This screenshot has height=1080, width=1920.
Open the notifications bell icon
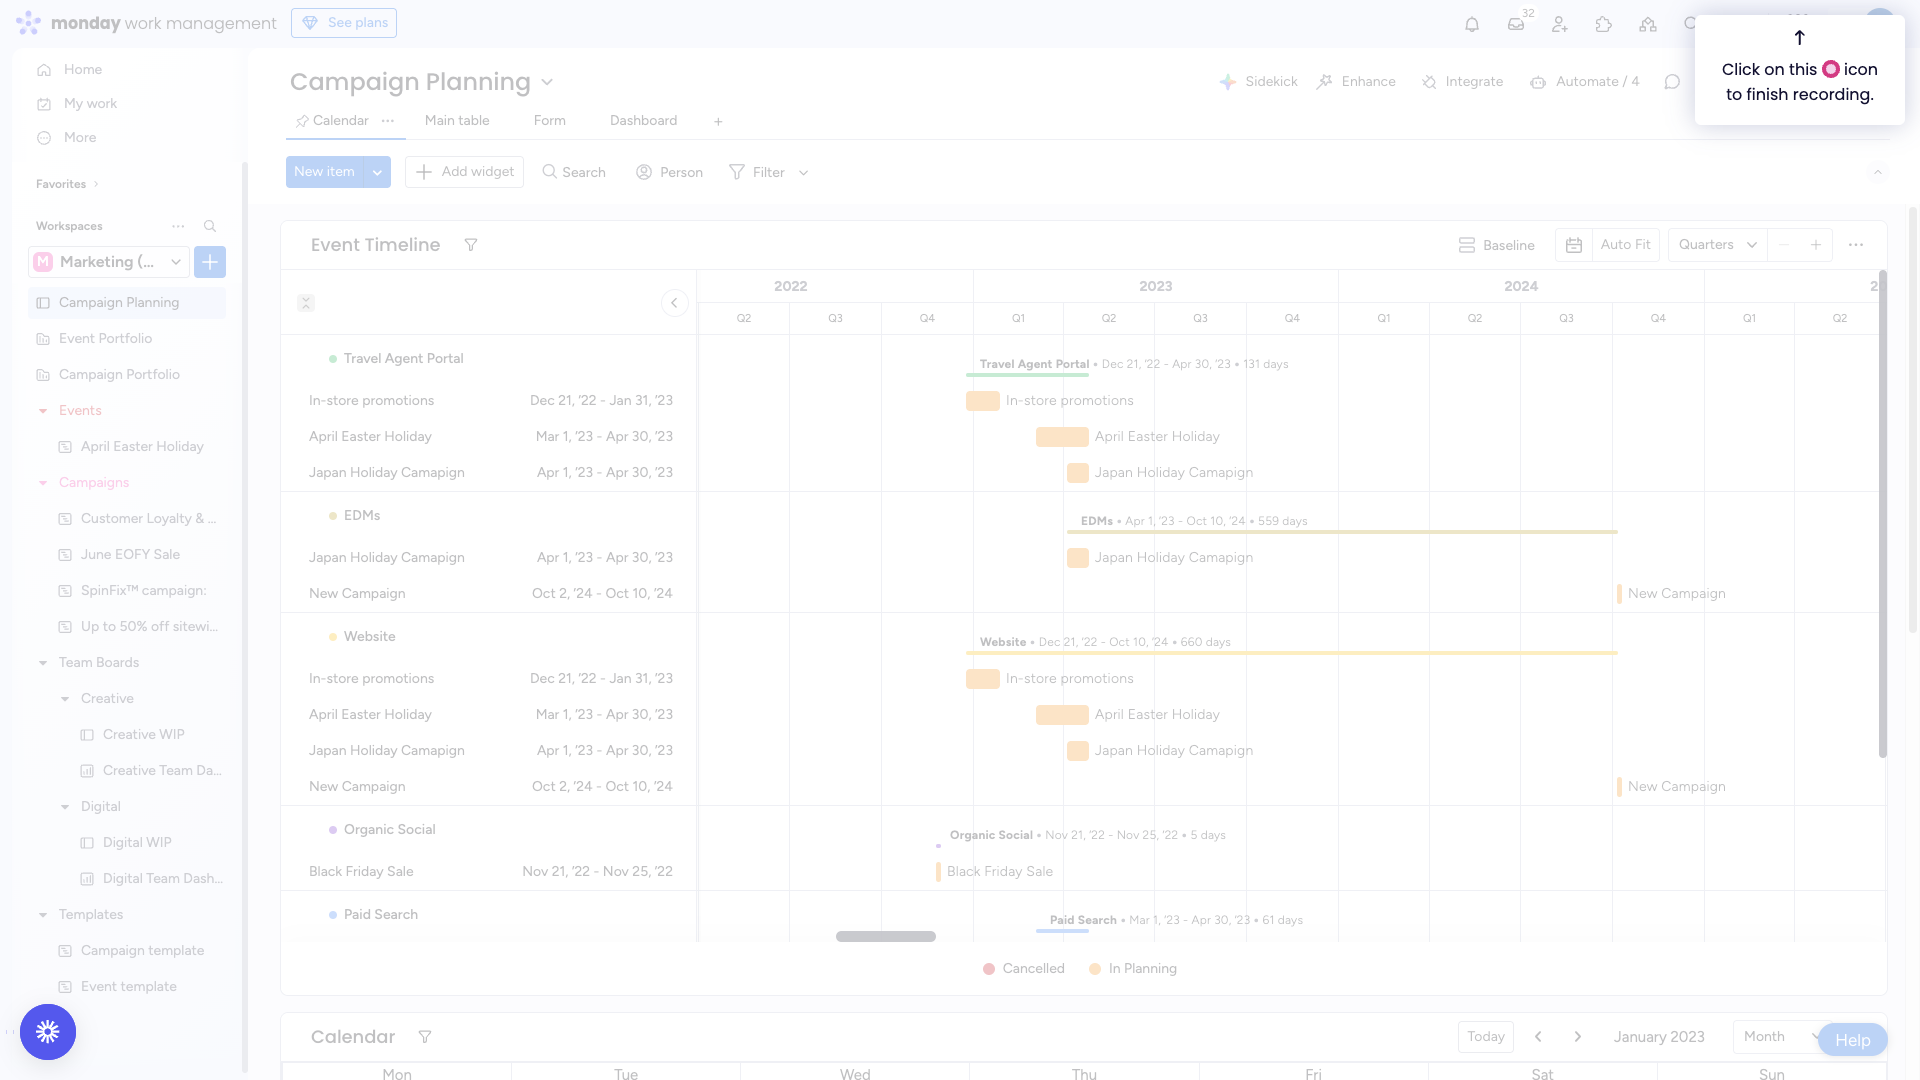point(1472,24)
